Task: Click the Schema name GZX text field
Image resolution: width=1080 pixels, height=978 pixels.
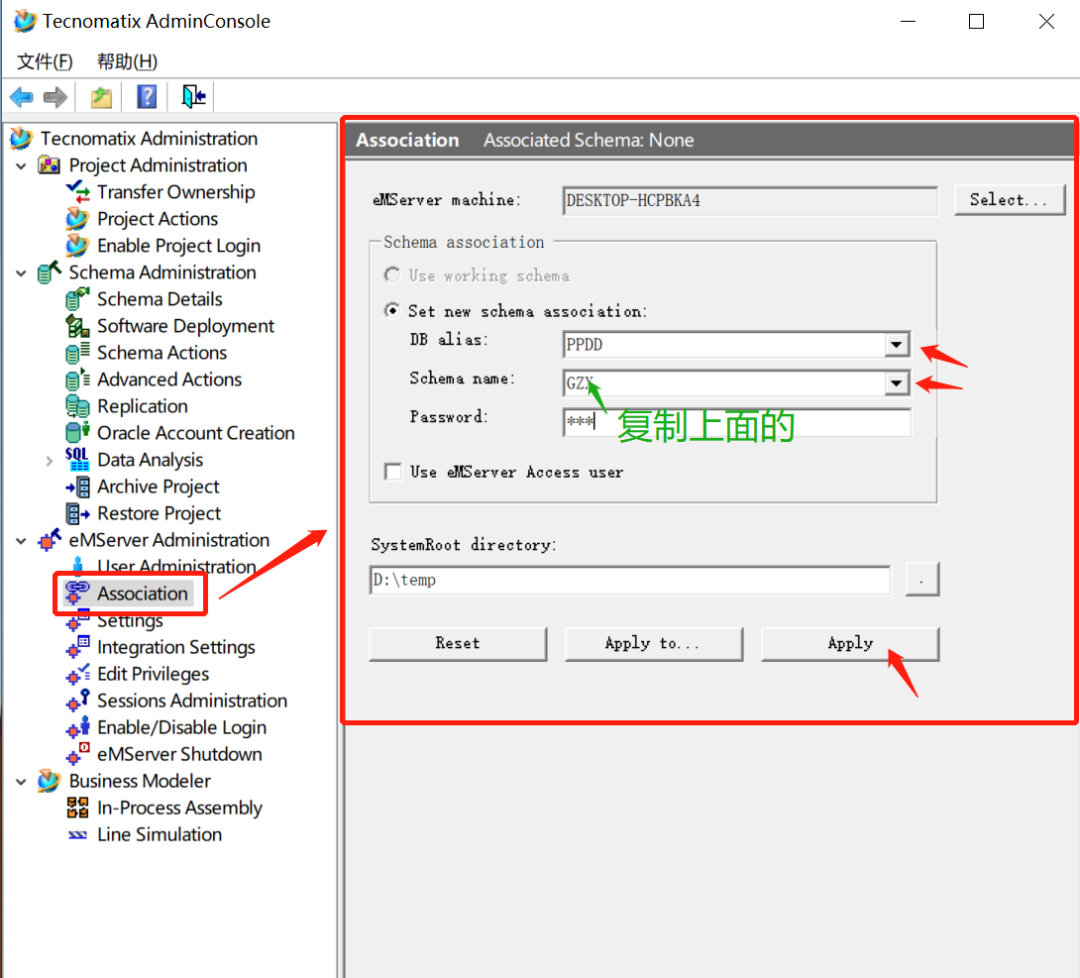Action: click(x=723, y=383)
